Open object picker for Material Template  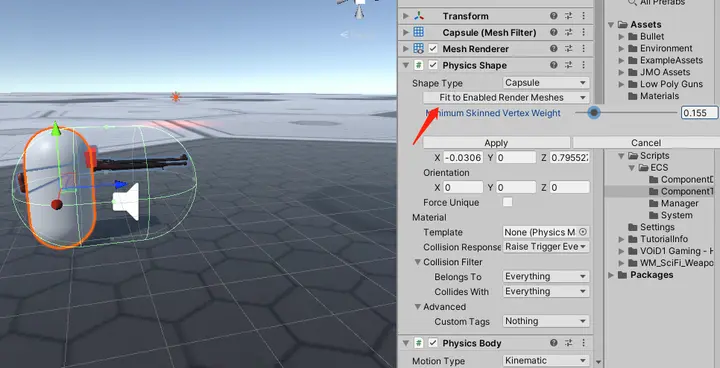click(583, 232)
